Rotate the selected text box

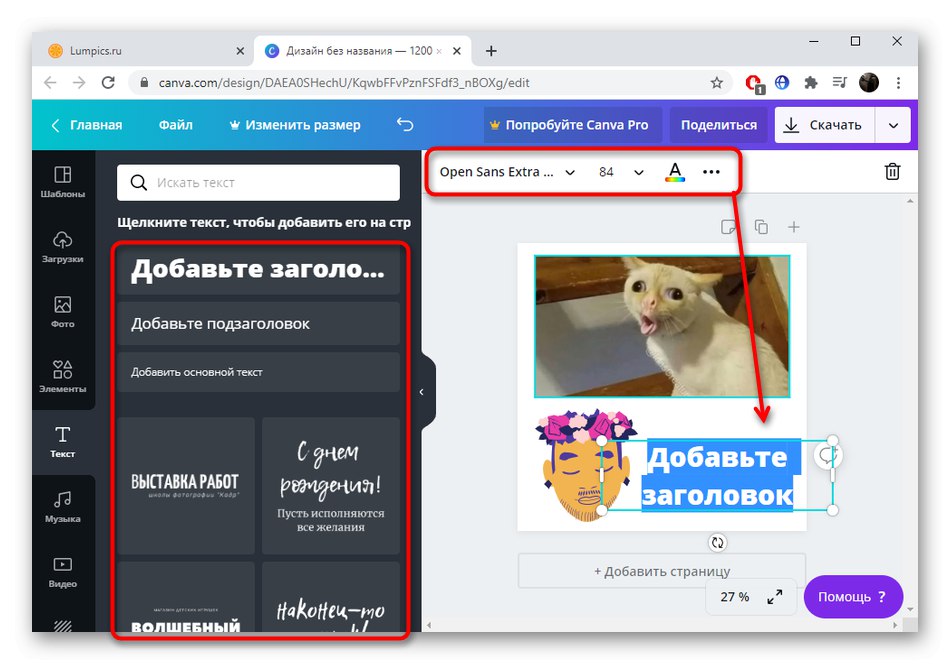point(718,542)
